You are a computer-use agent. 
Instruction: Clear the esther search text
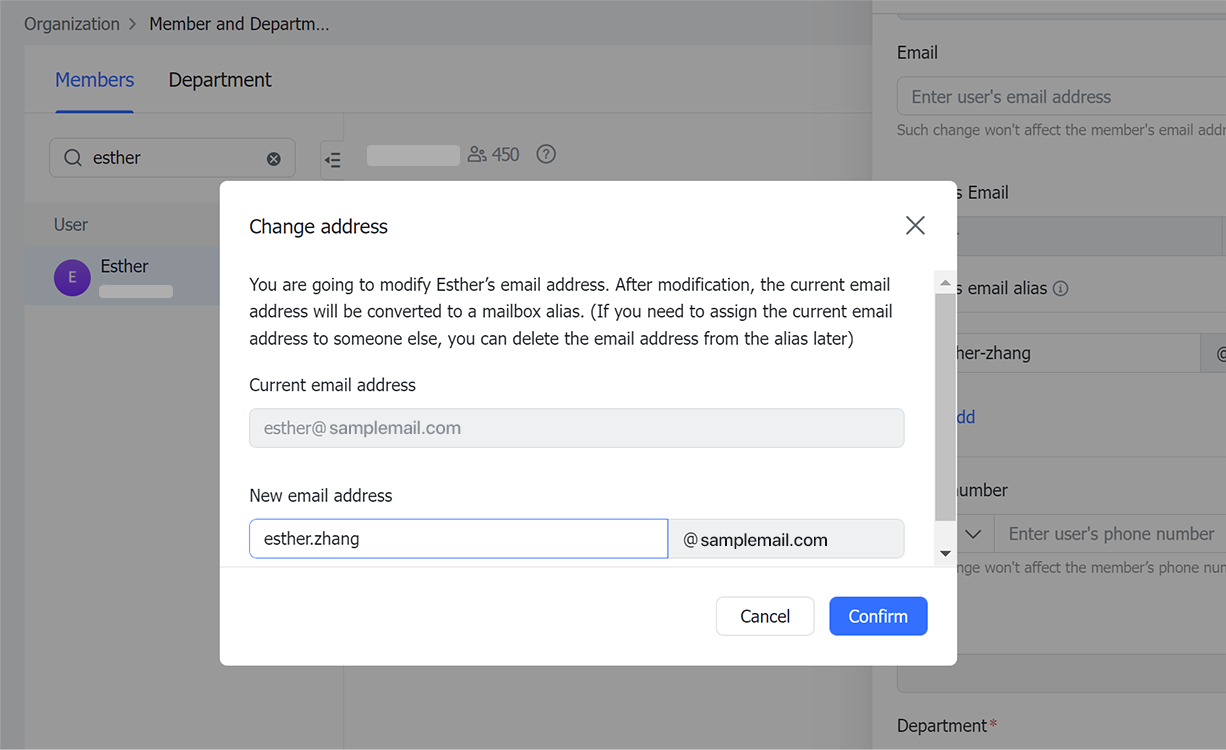pos(273,157)
